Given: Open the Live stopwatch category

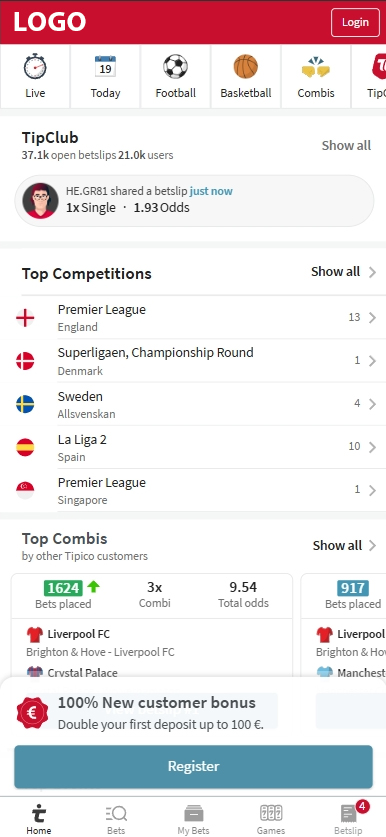Looking at the screenshot, I should tap(35, 67).
